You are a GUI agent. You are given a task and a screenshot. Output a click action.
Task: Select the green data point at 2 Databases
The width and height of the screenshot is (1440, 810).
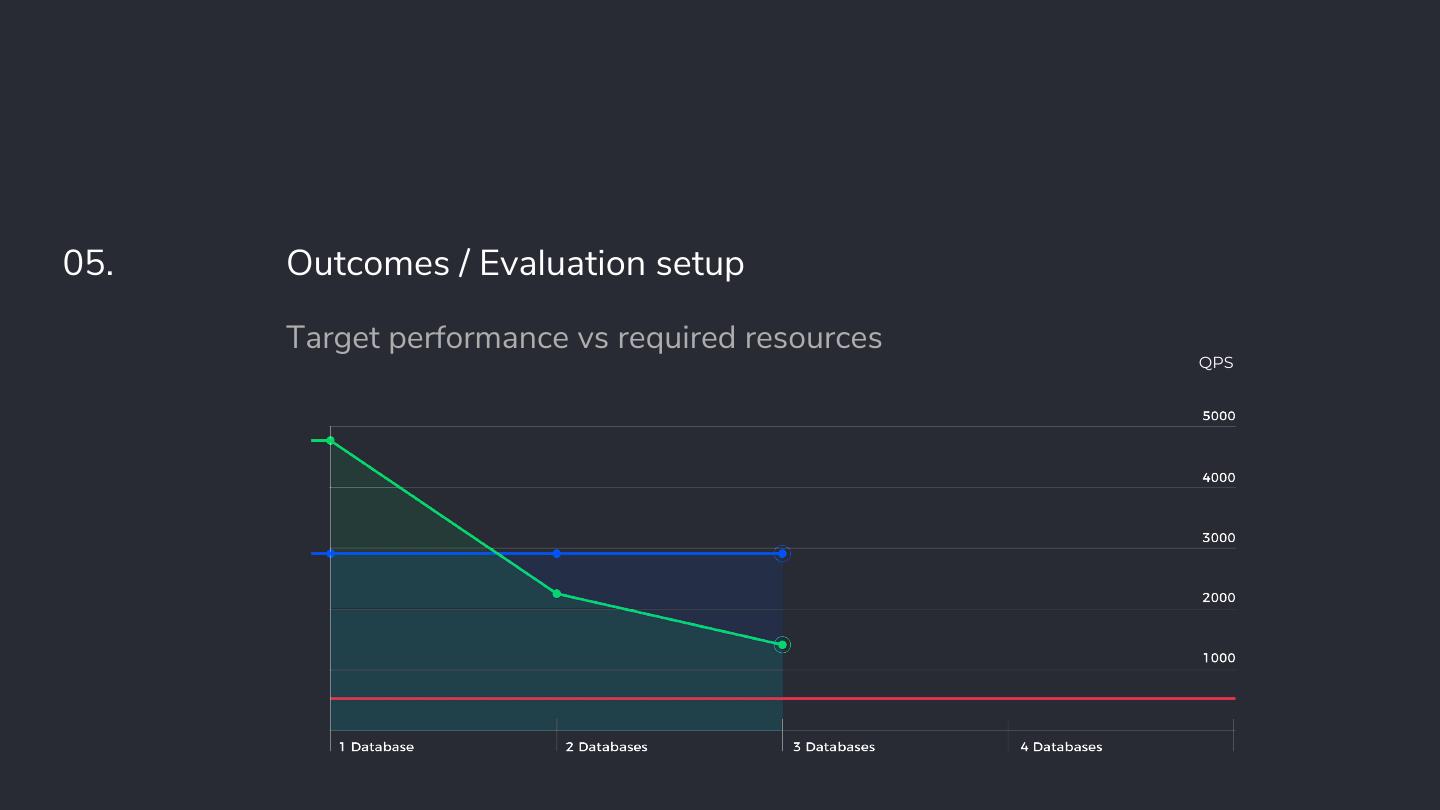tap(557, 594)
